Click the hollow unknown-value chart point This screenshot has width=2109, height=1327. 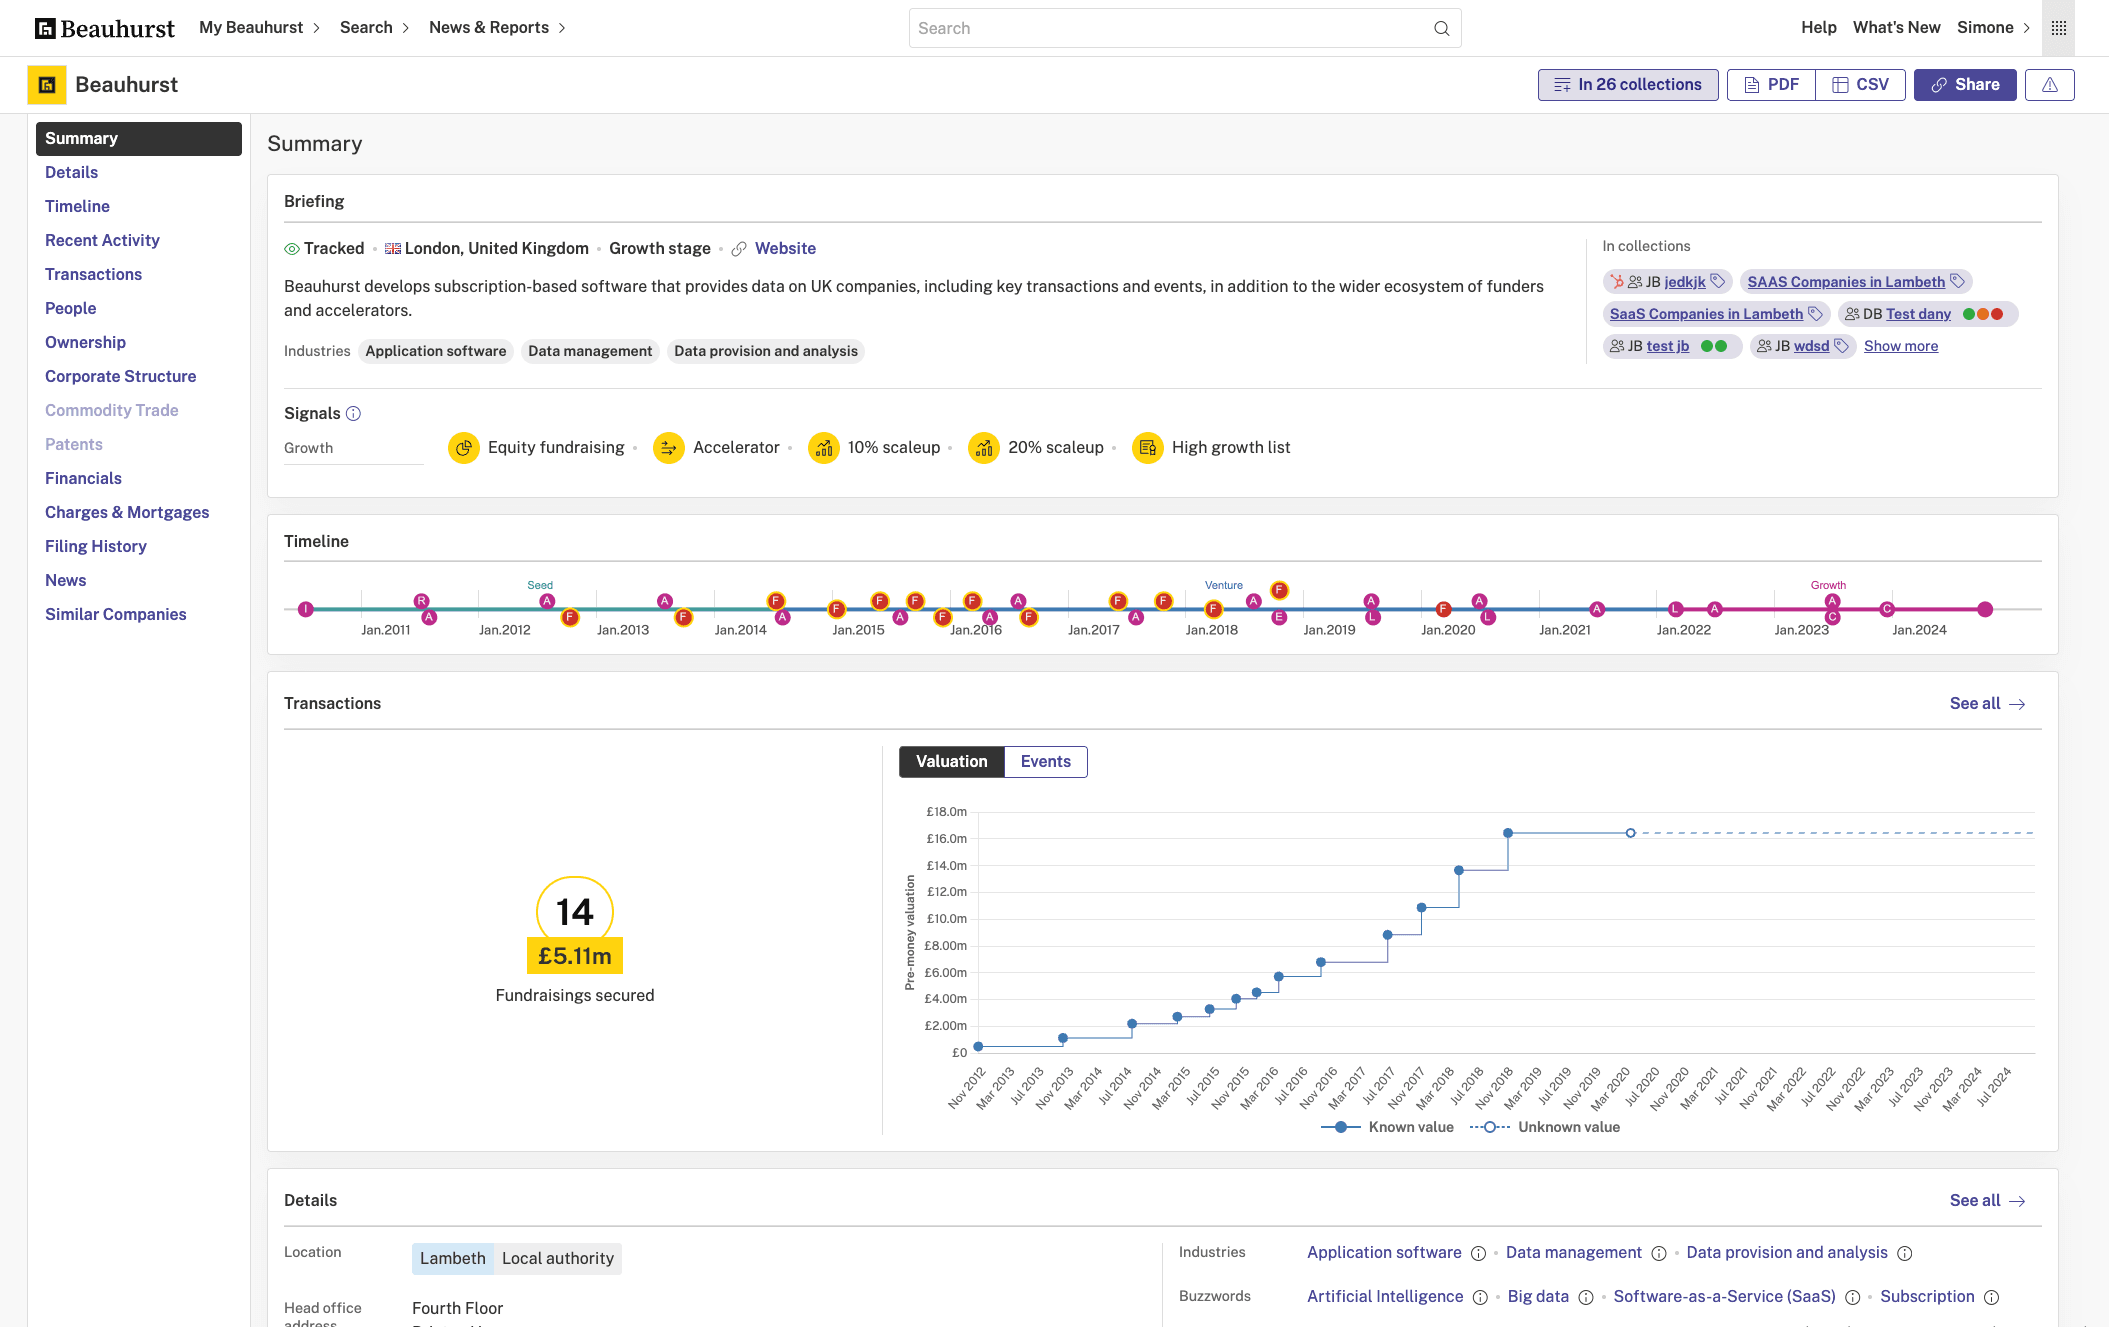(x=1630, y=833)
